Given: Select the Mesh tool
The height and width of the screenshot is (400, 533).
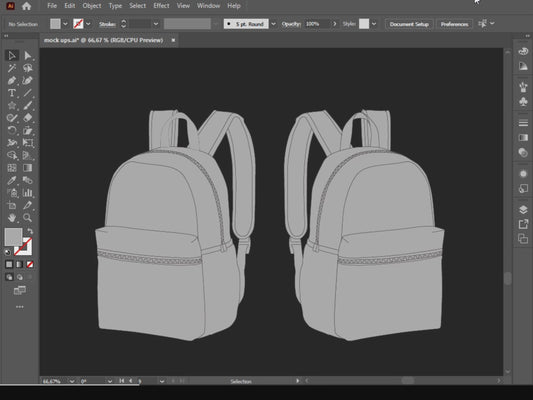Looking at the screenshot, I should (x=12, y=168).
